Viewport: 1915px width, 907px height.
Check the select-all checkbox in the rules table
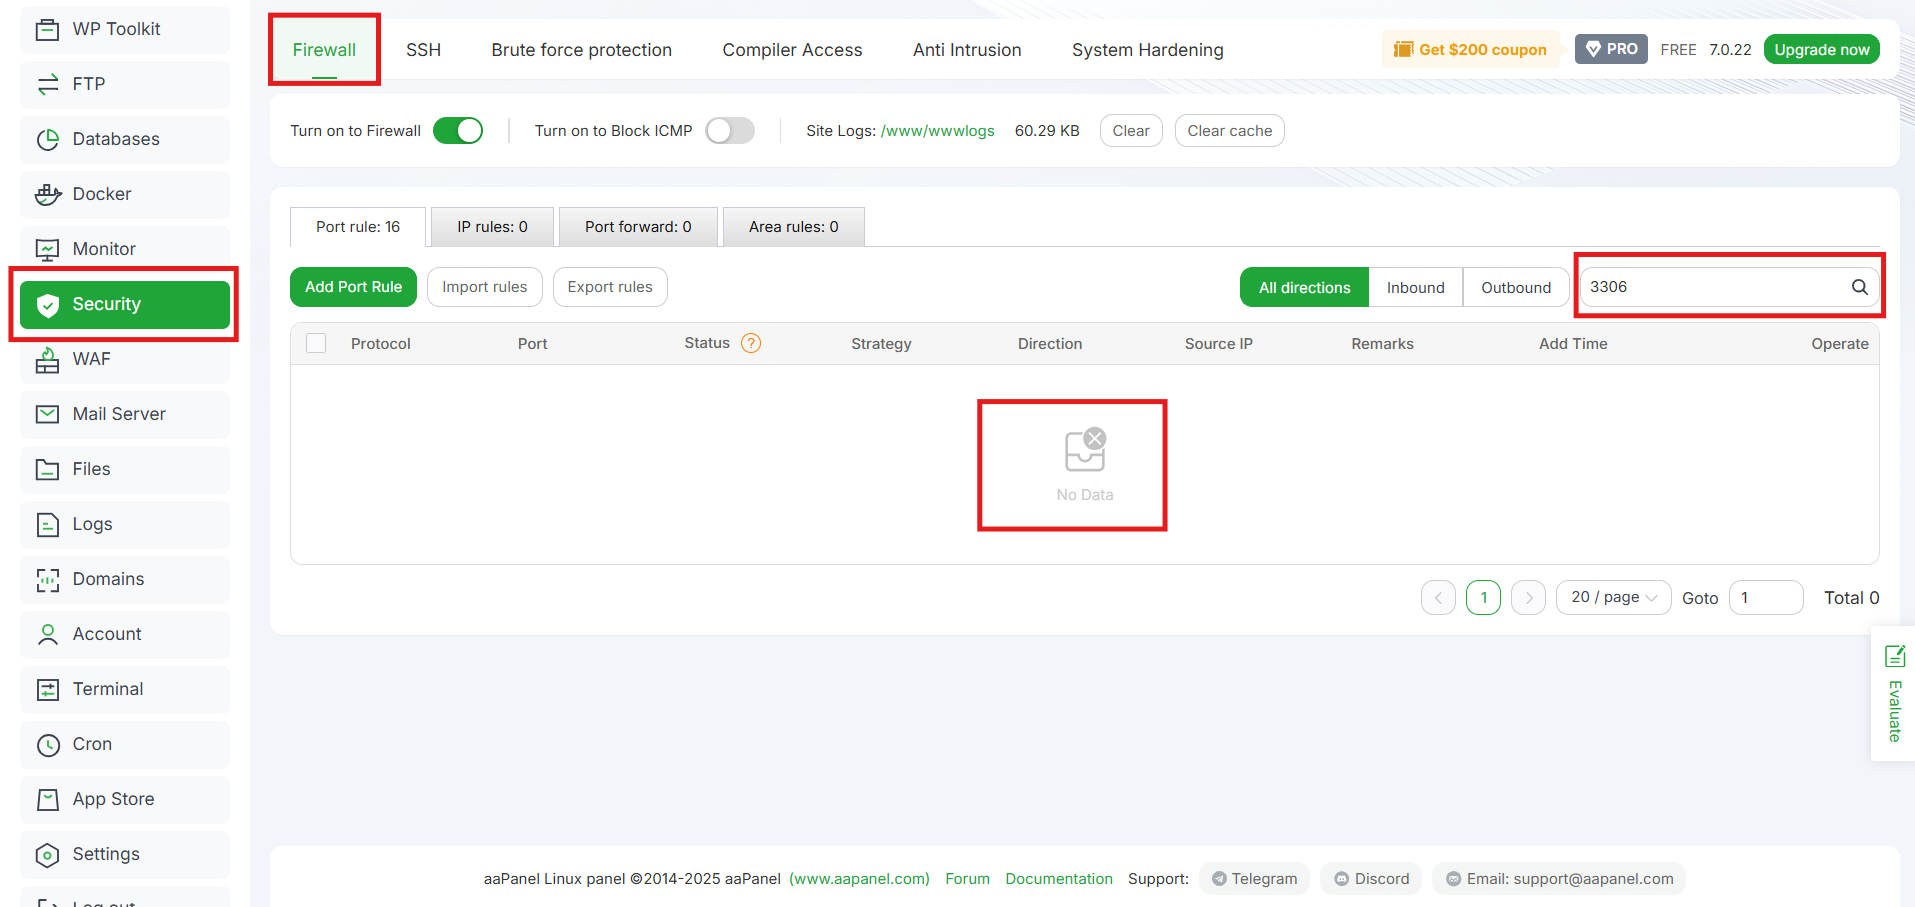click(315, 342)
